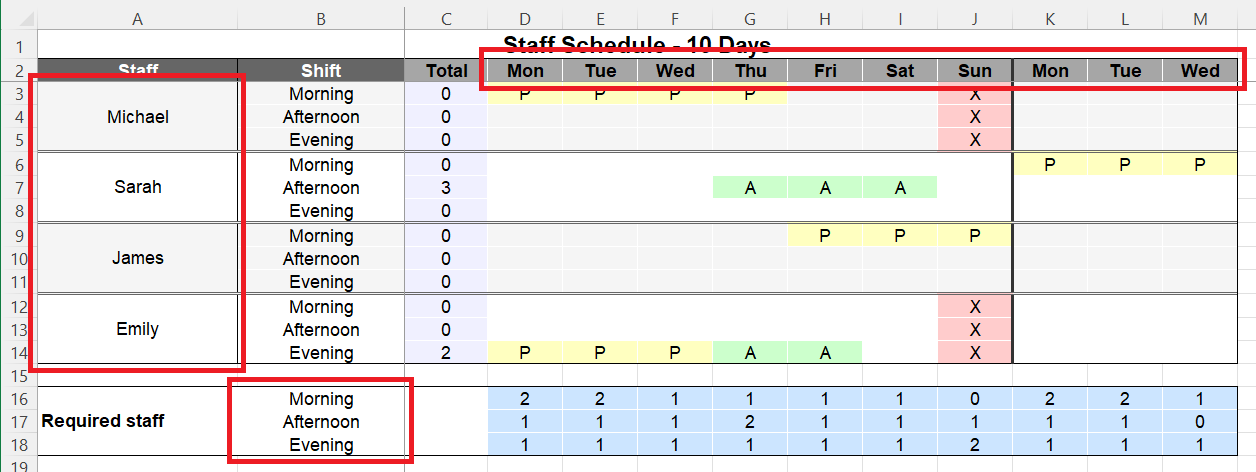1256x472 pixels.
Task: Select the Michael staff name cell
Action: pyautogui.click(x=137, y=117)
